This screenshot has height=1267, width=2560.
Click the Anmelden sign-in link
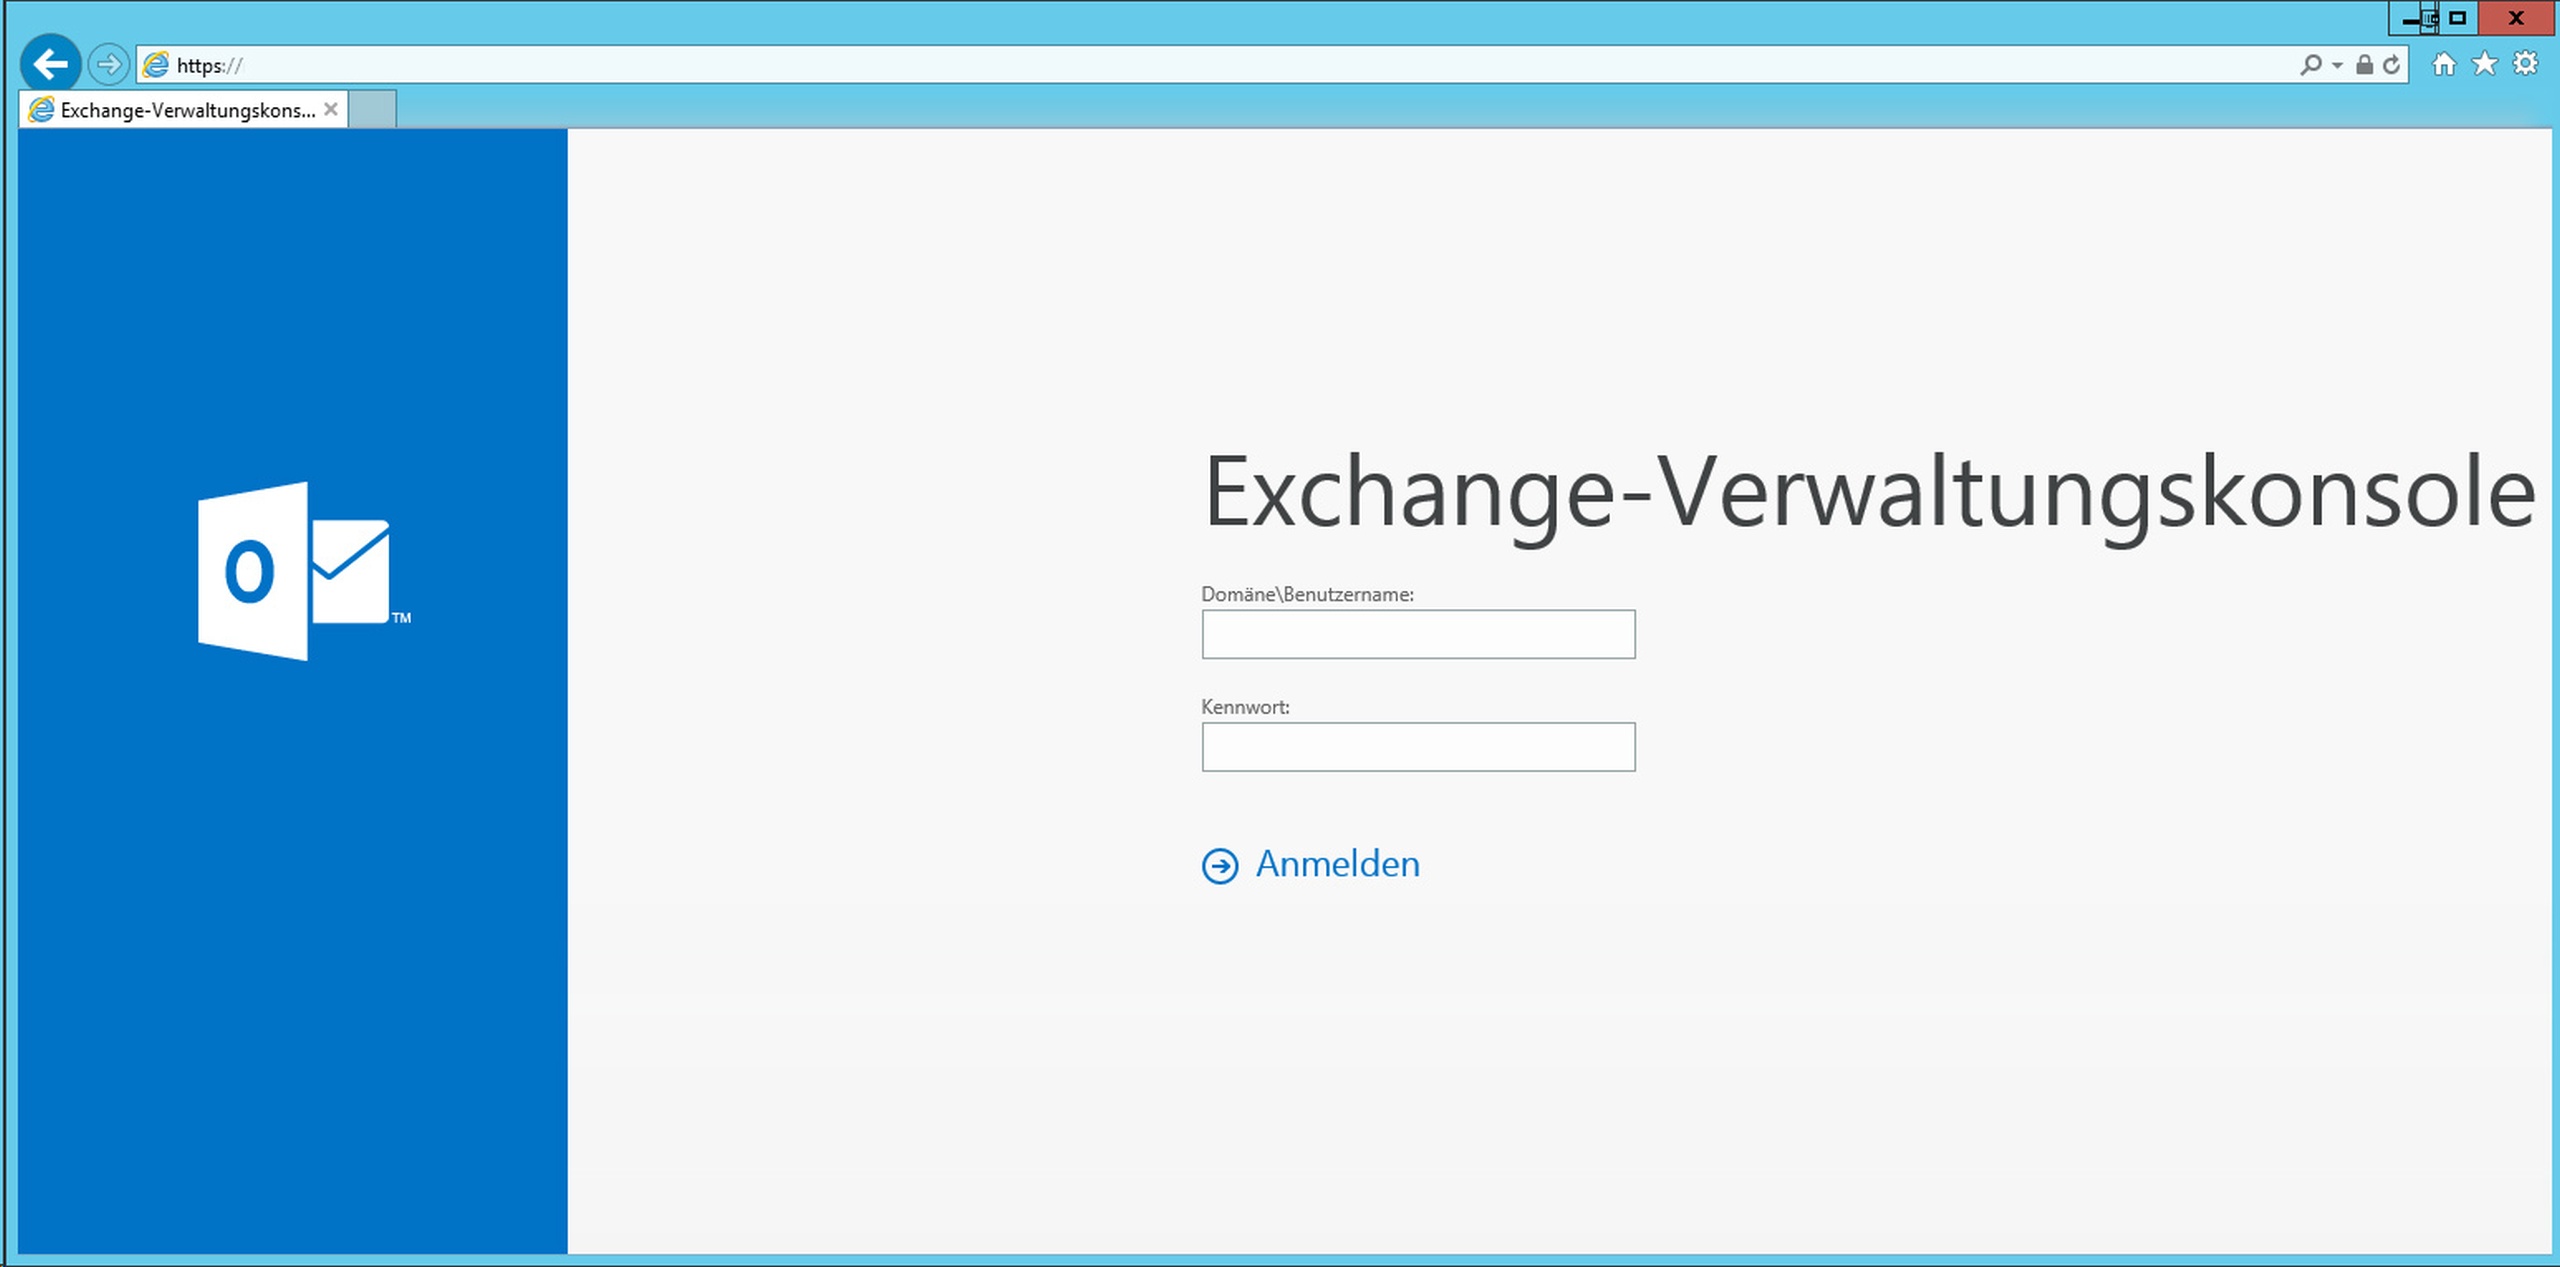(x=1336, y=864)
